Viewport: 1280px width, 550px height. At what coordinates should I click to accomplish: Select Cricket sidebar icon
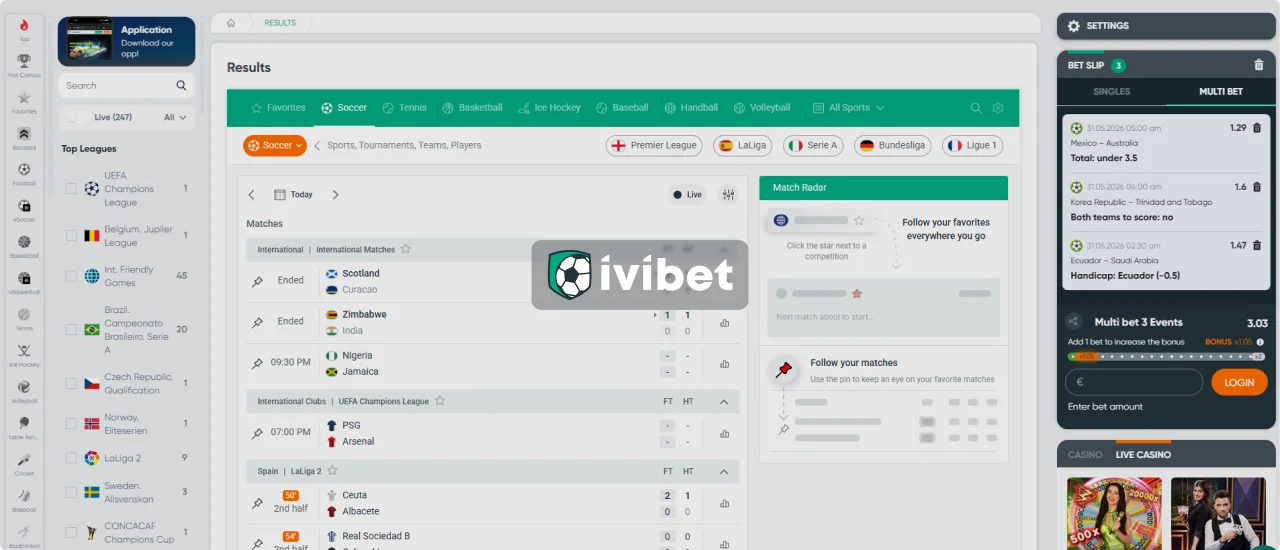pyautogui.click(x=24, y=463)
